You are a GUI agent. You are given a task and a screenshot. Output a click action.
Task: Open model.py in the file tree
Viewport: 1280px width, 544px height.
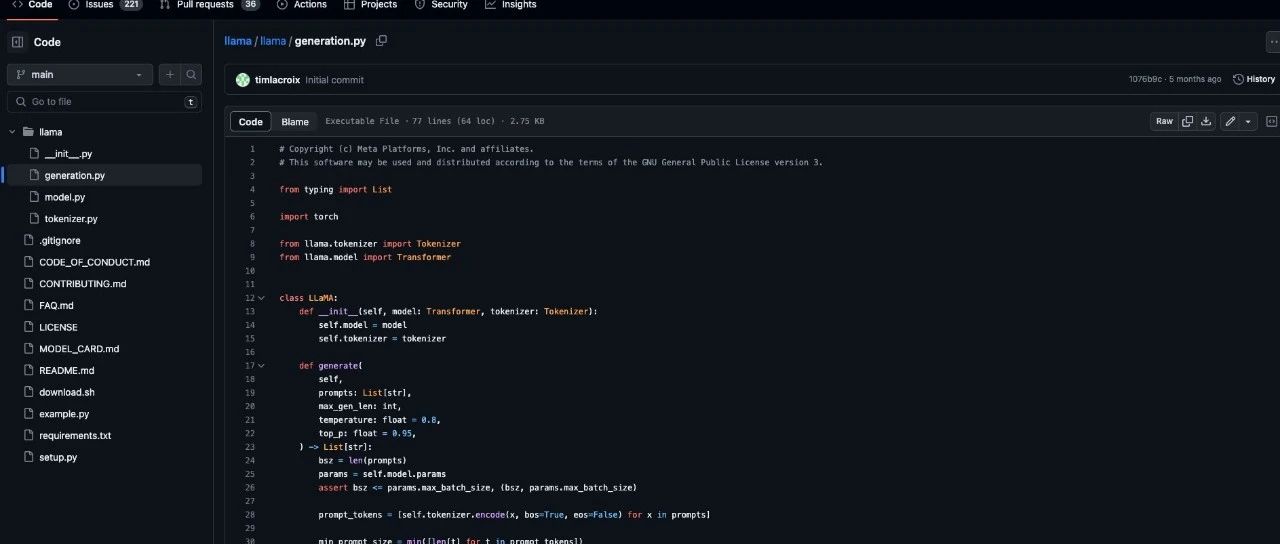tap(64, 197)
